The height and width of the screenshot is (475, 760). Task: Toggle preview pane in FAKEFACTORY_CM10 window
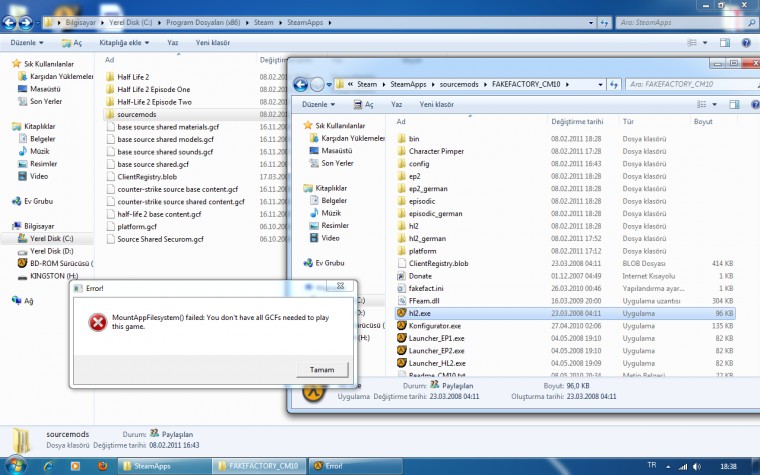pos(734,104)
